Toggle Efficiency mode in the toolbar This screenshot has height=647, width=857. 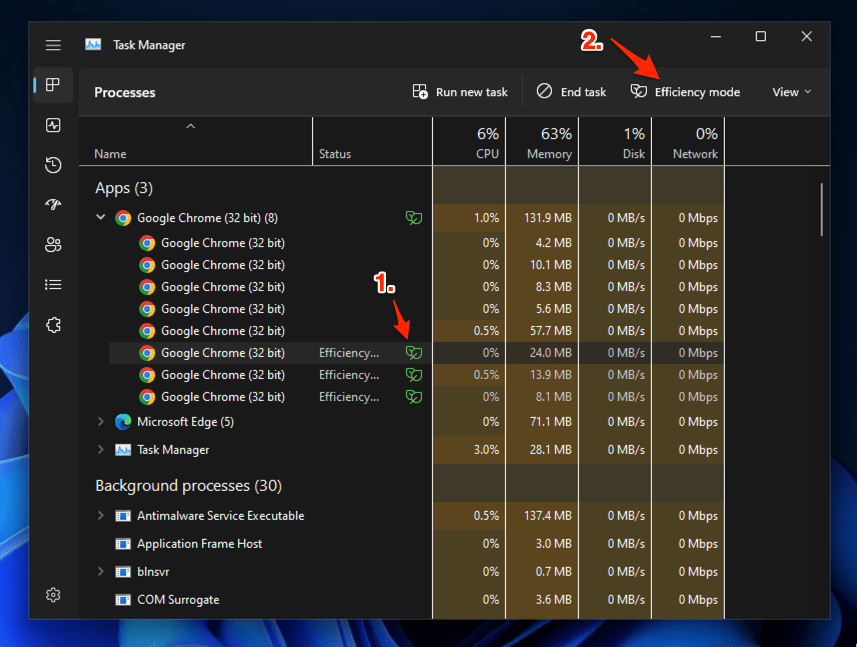[x=685, y=92]
